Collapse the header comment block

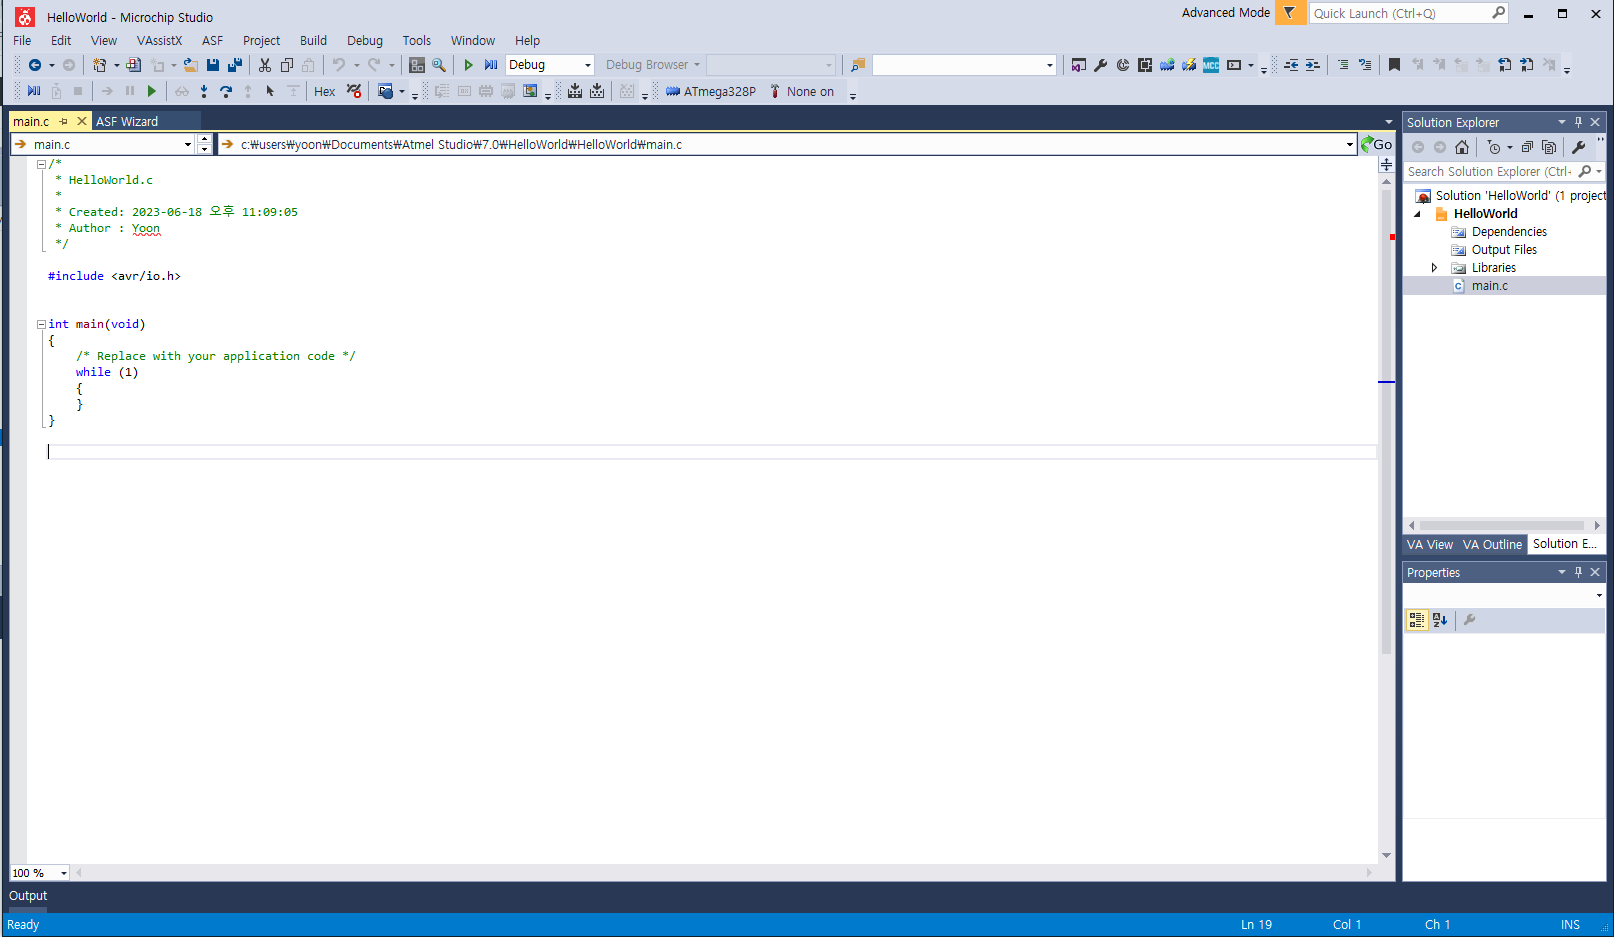[41, 164]
